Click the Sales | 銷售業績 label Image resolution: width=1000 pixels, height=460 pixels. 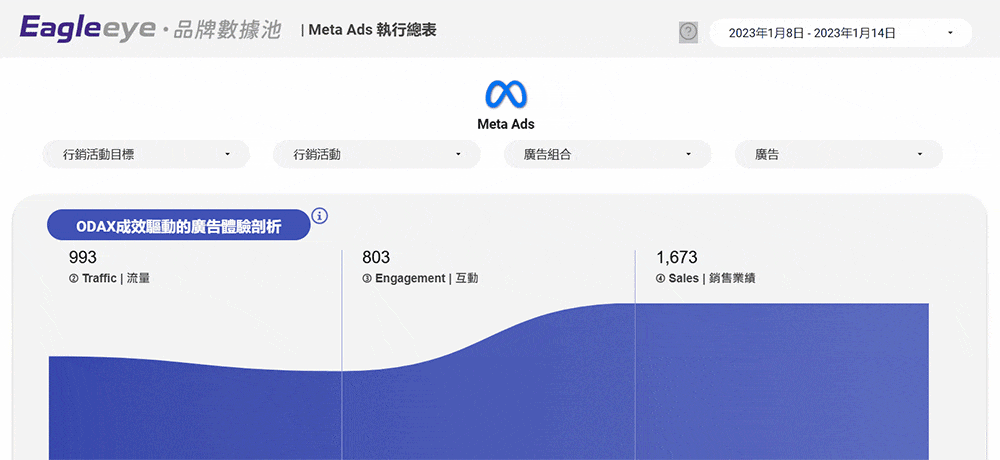click(x=706, y=279)
